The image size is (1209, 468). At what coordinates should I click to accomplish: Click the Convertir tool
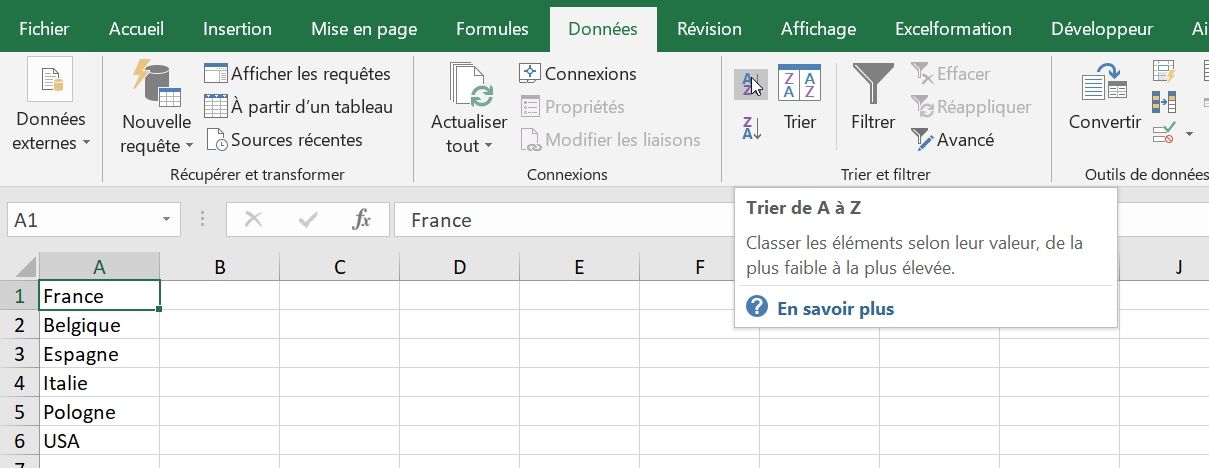pyautogui.click(x=1104, y=98)
